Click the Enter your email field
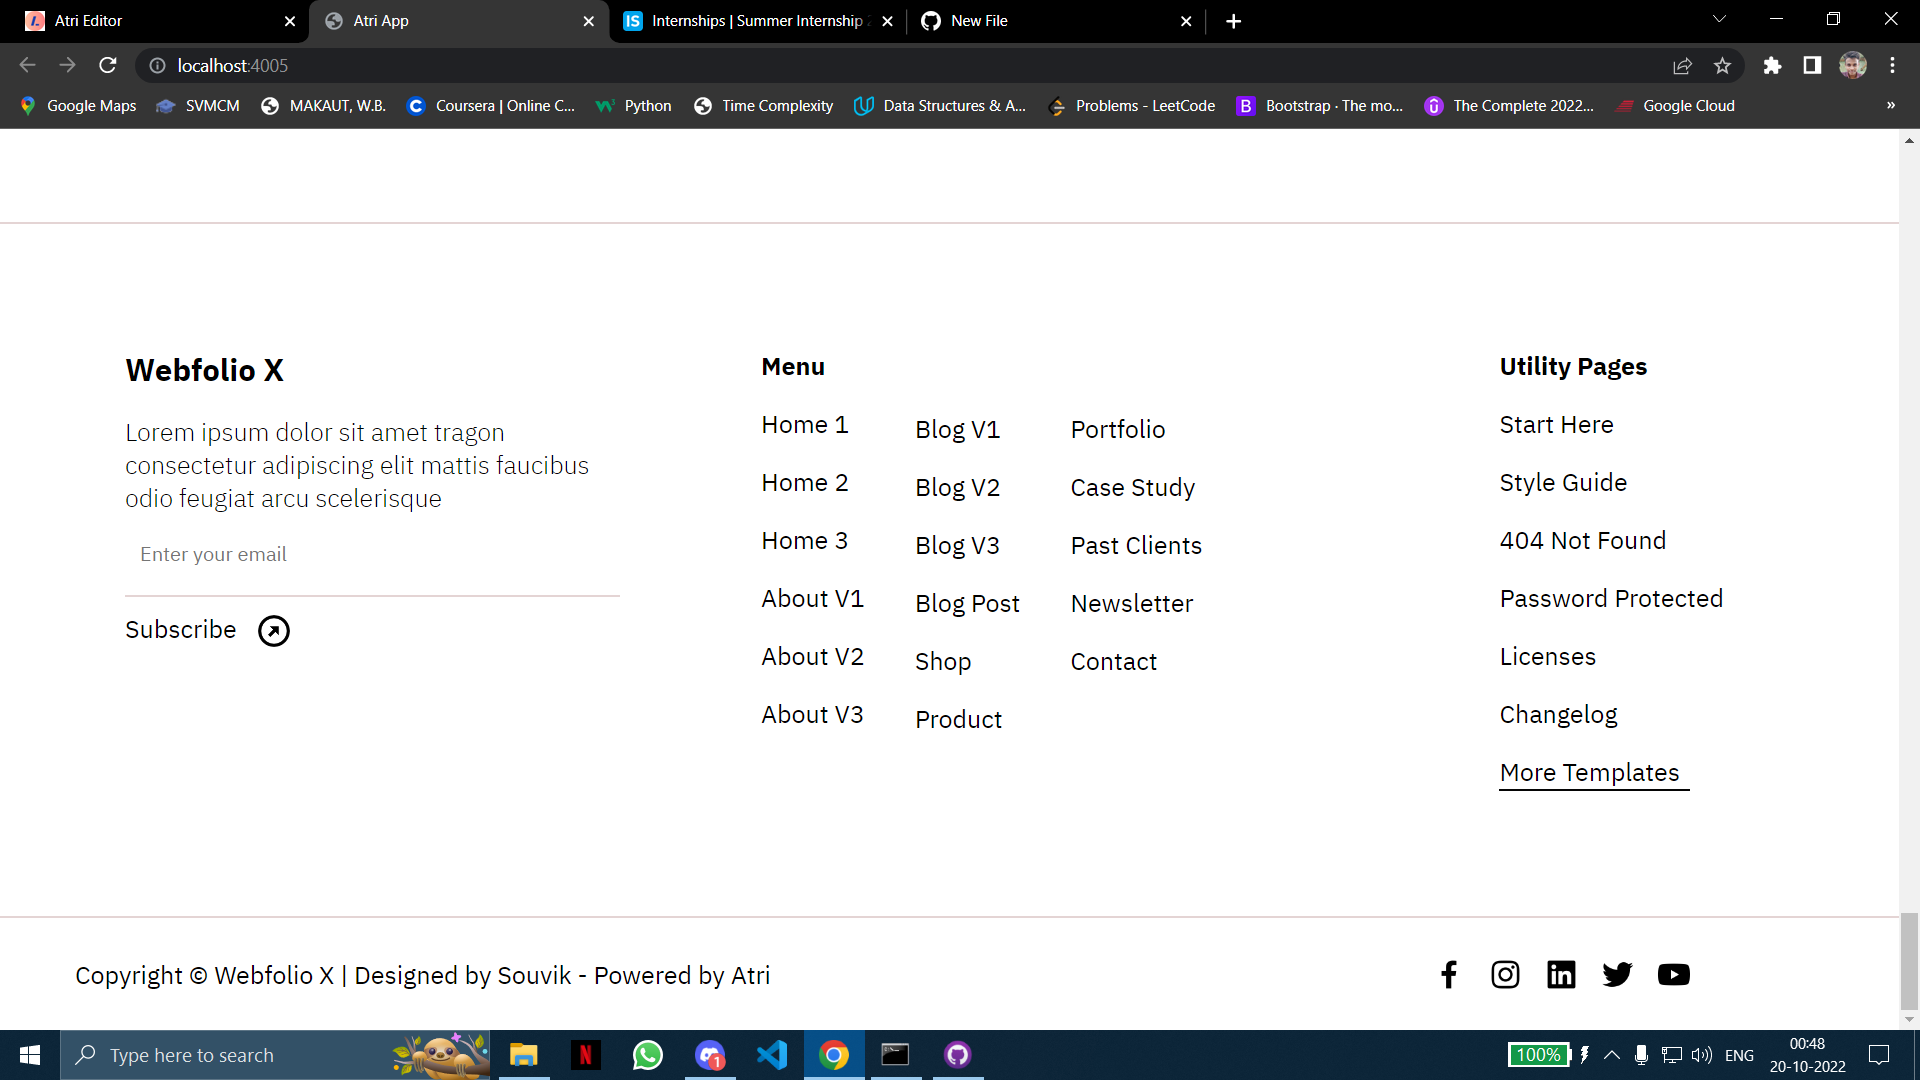This screenshot has width=1920, height=1080. (x=213, y=554)
